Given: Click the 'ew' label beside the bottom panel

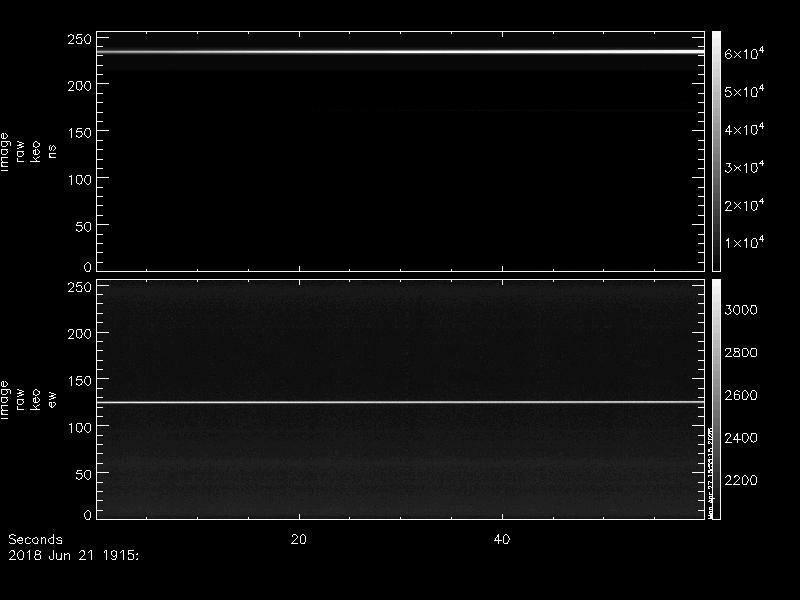Looking at the screenshot, I should tap(52, 399).
